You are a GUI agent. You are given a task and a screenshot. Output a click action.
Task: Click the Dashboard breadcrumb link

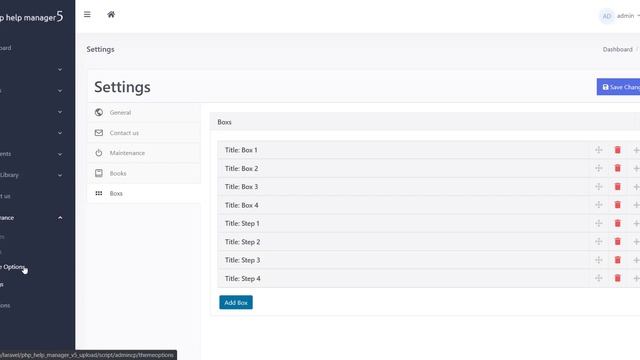click(x=618, y=49)
